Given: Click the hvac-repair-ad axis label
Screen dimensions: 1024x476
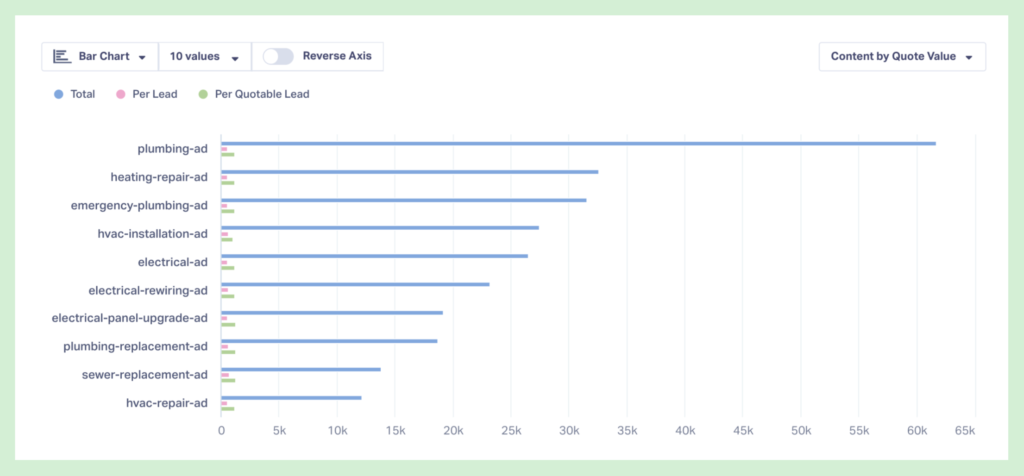Looking at the screenshot, I should pyautogui.click(x=167, y=403).
